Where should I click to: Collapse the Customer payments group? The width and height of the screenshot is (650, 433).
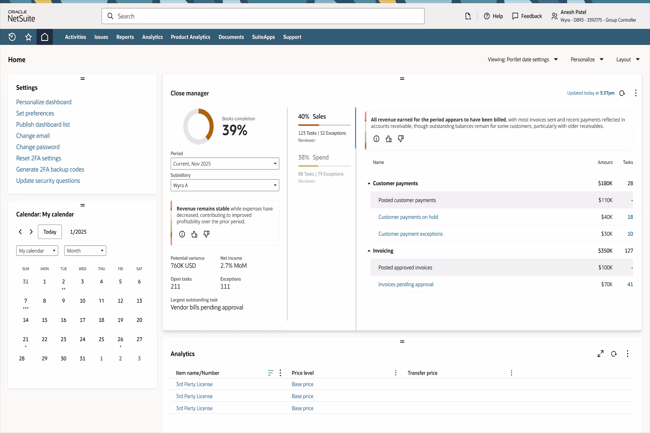(369, 184)
